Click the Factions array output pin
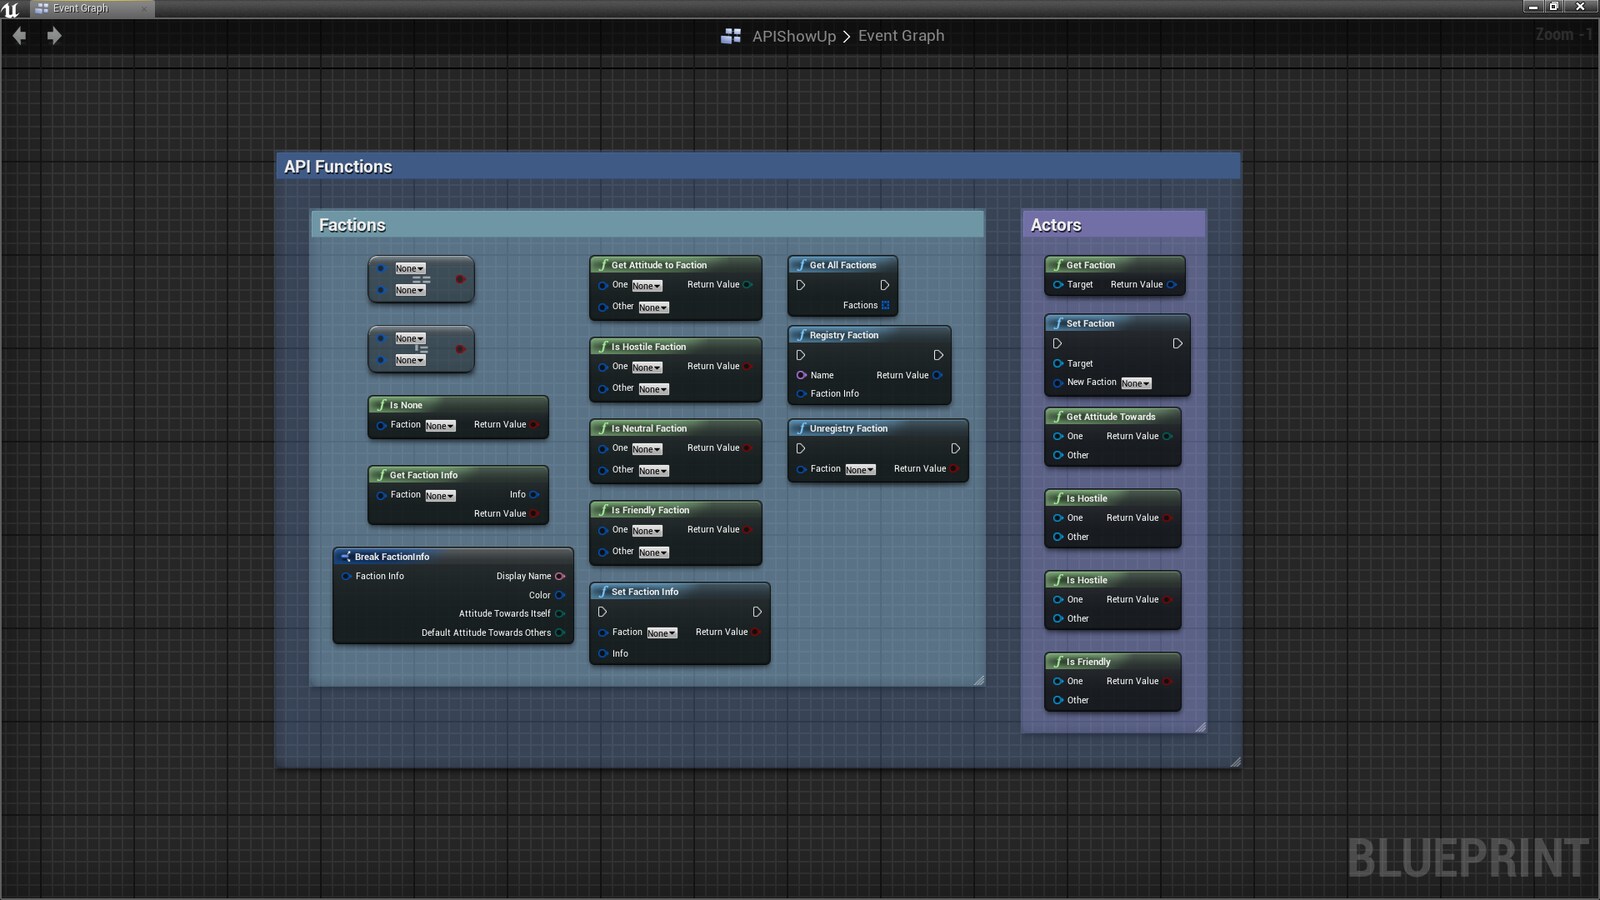1600x900 pixels. [886, 305]
